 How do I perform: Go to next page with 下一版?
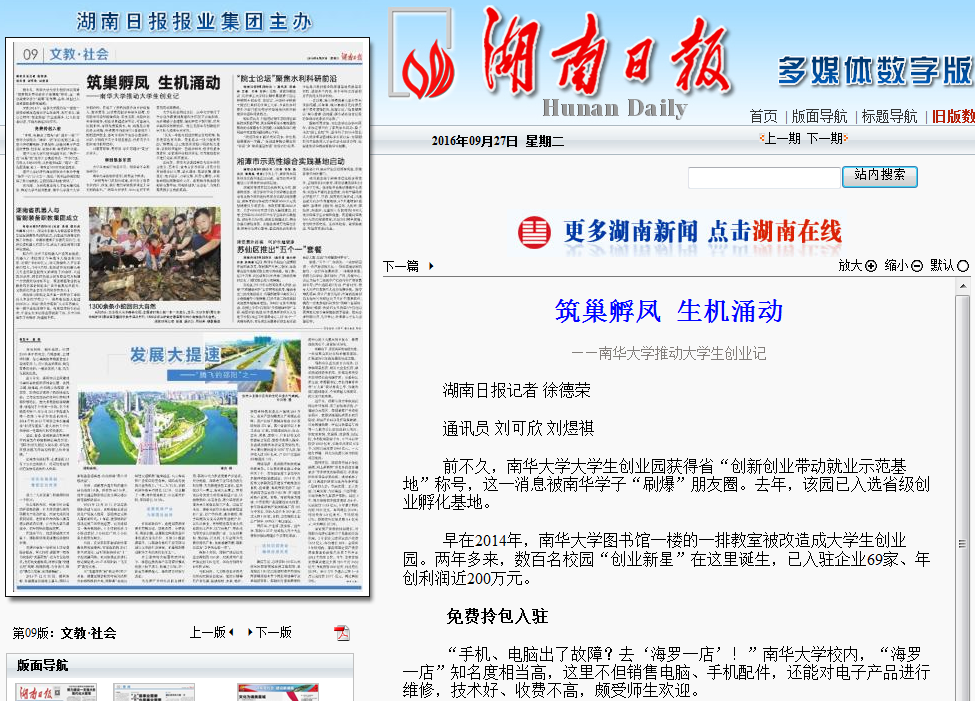[x=269, y=632]
